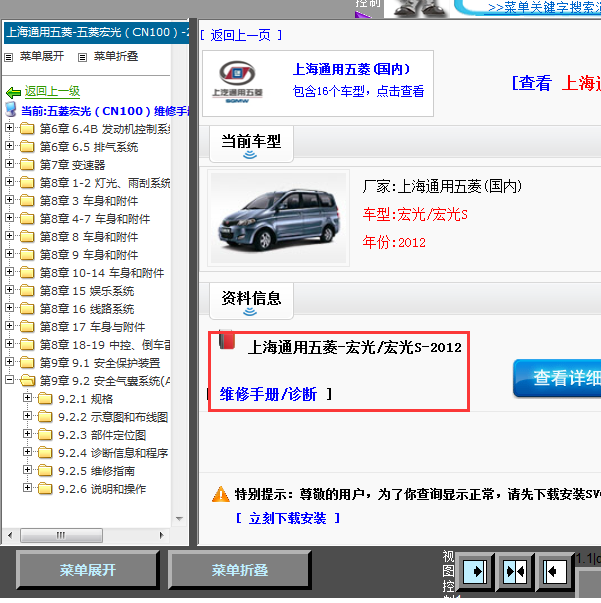Image resolution: width=601 pixels, height=603 pixels.
Task: Click the tree panel scroll-down arrow
Action: click(179, 519)
